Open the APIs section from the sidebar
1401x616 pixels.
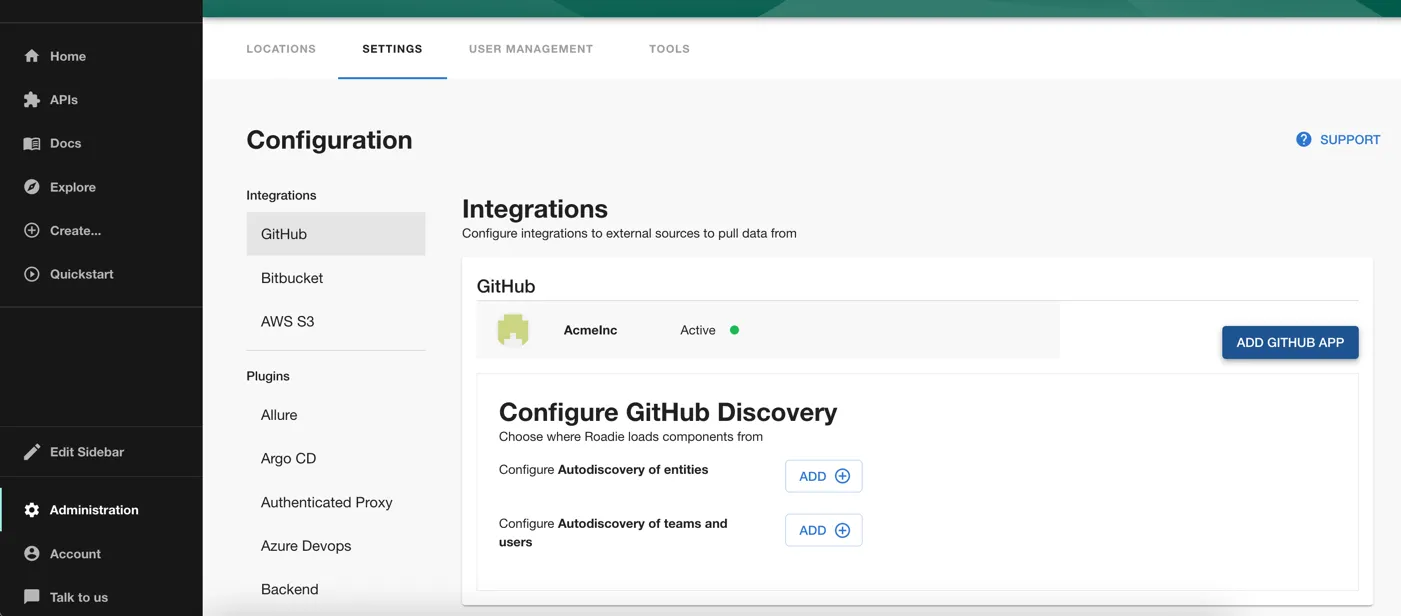pos(31,99)
